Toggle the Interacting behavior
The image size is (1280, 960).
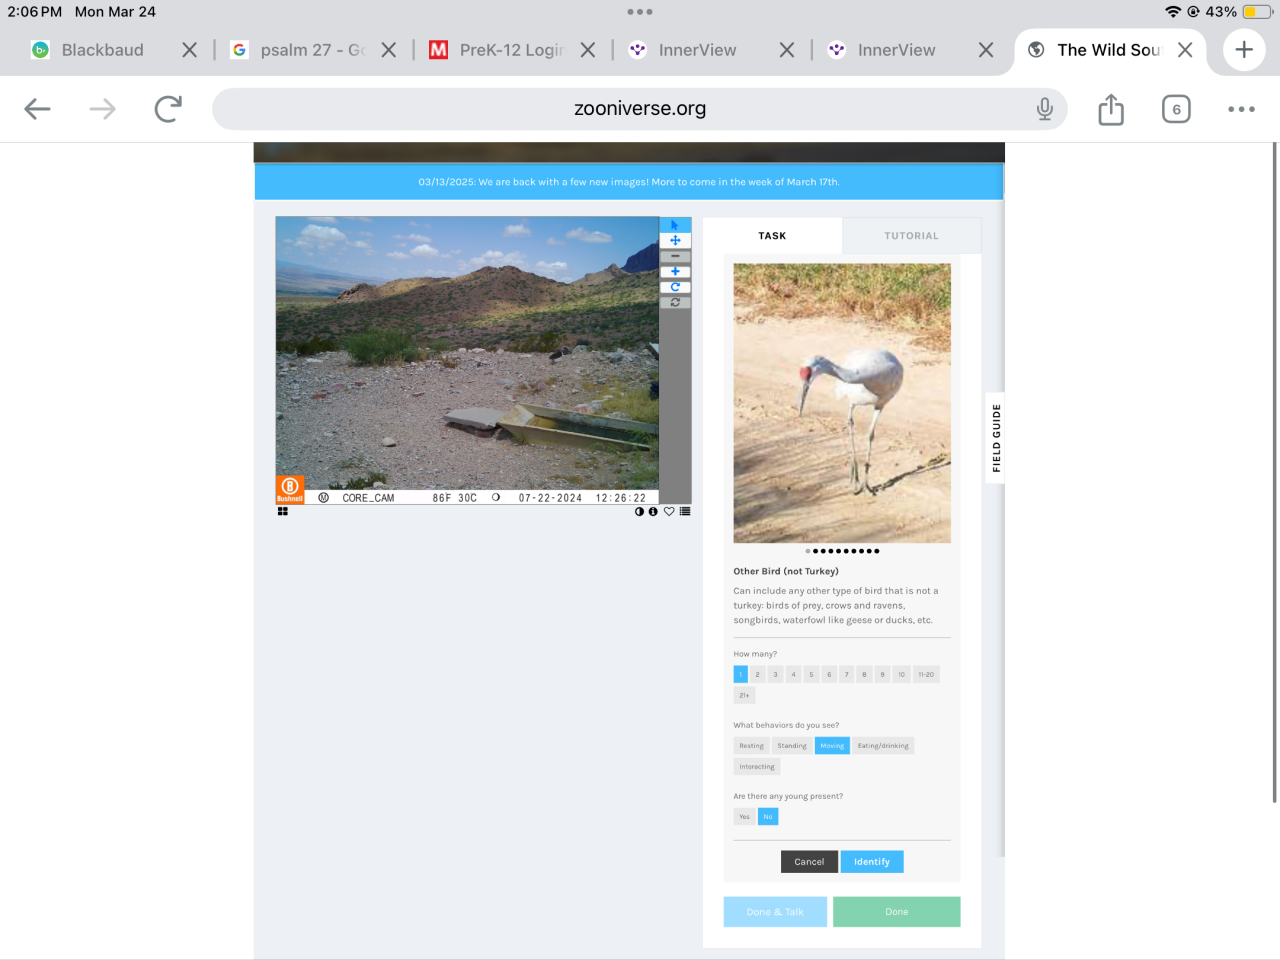pos(757,767)
